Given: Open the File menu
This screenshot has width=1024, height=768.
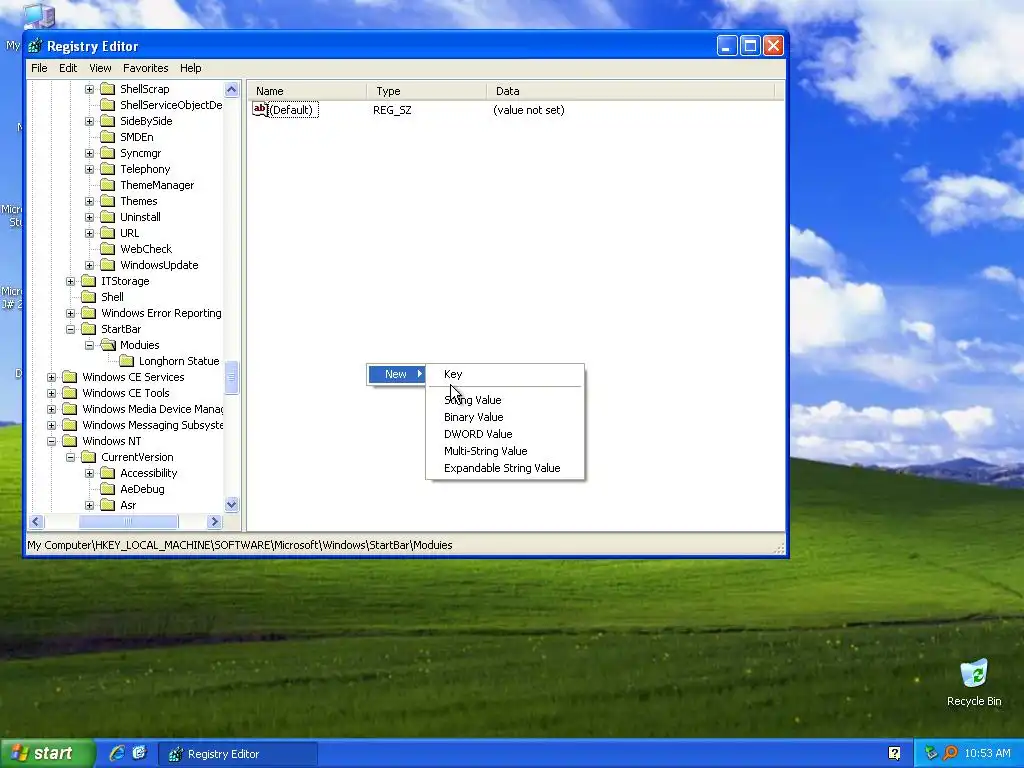Looking at the screenshot, I should pyautogui.click(x=39, y=68).
